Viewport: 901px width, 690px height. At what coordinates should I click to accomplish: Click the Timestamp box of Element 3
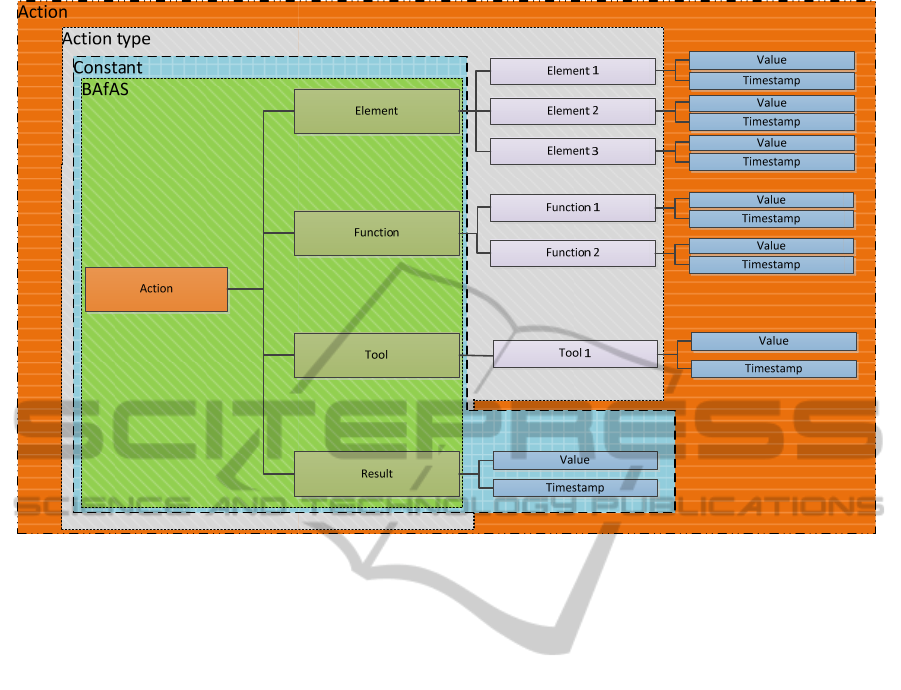coord(771,162)
